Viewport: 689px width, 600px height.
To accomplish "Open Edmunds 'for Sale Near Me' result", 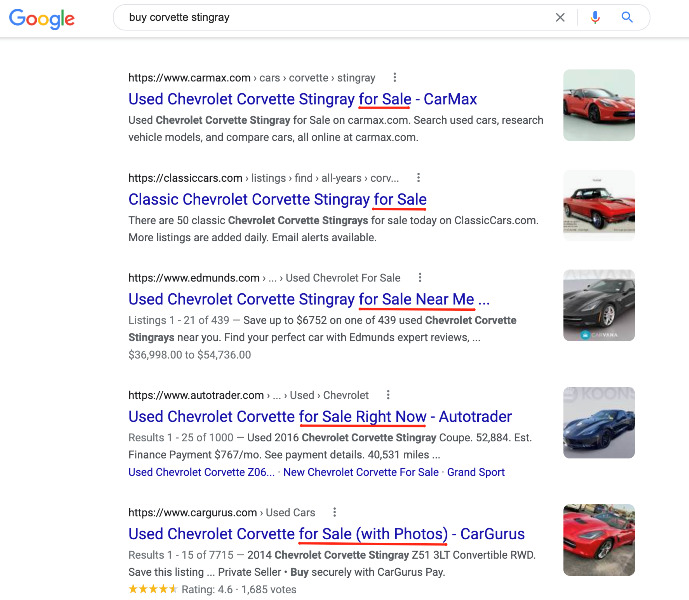I will click(x=308, y=299).
